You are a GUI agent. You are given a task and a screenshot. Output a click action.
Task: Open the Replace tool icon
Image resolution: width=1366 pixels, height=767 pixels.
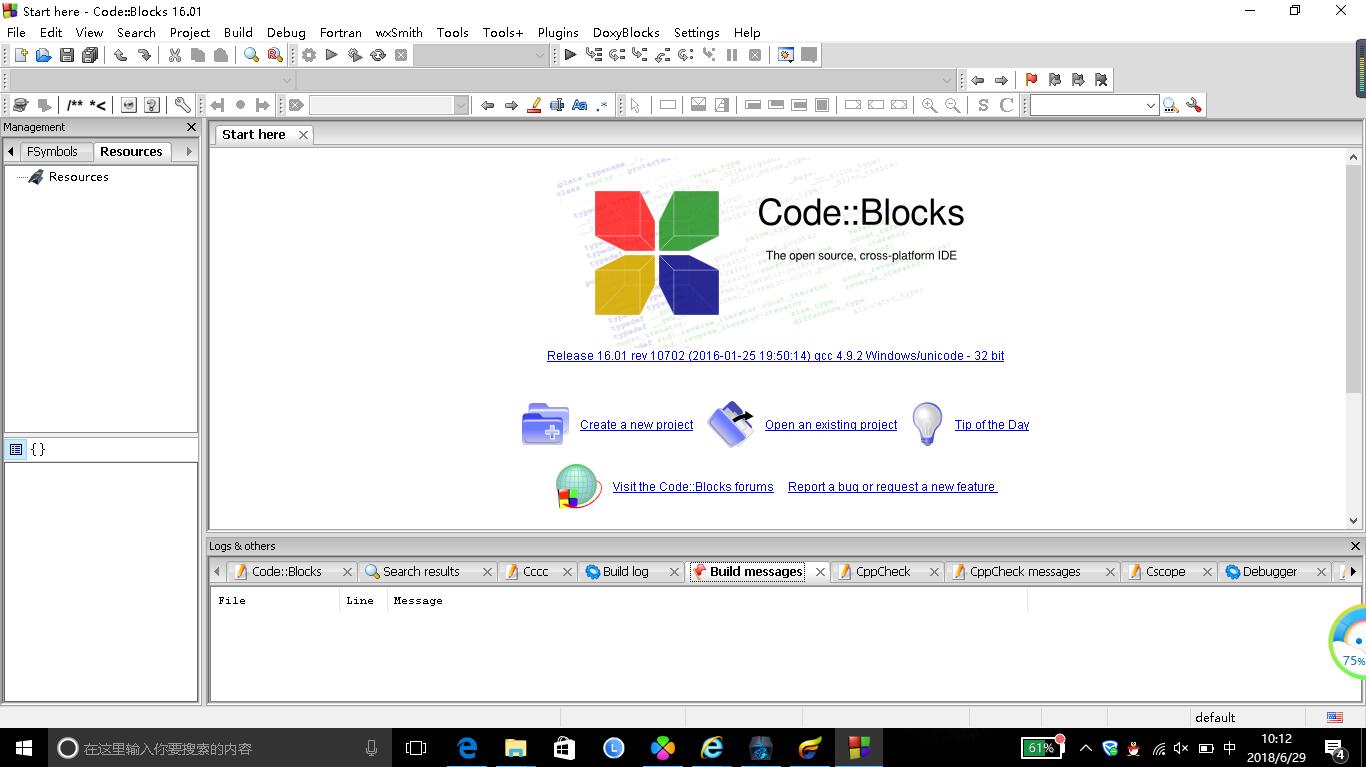[275, 55]
